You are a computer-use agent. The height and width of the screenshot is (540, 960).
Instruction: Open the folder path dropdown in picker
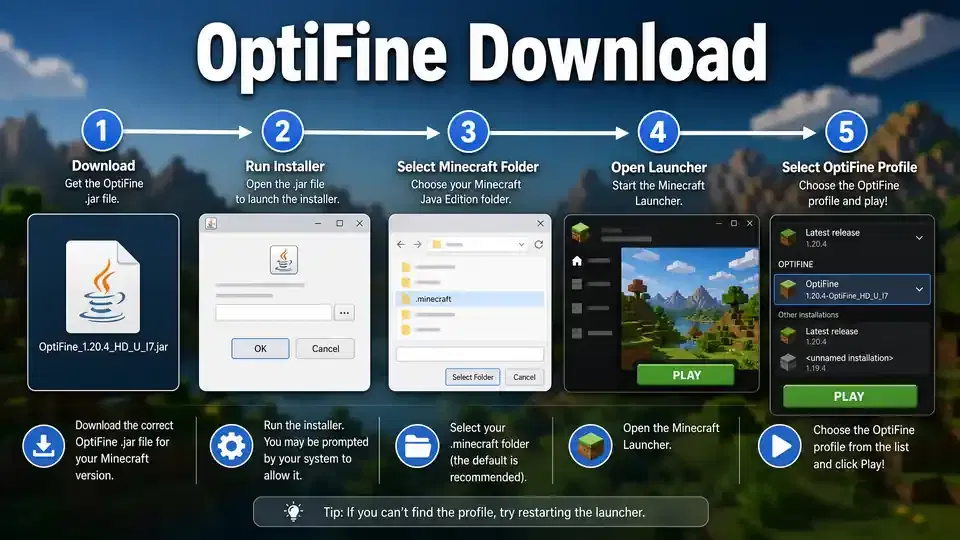coord(521,244)
